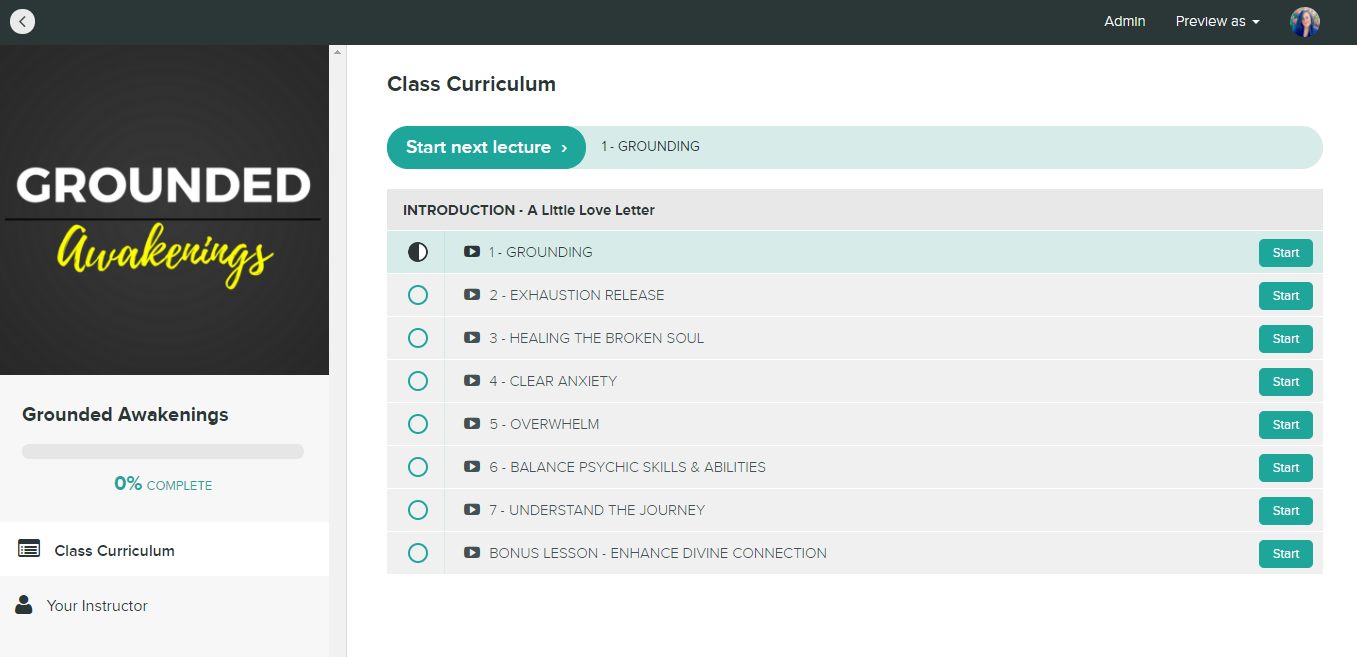Open the user avatar profile picture
The width and height of the screenshot is (1357, 657).
click(x=1305, y=22)
